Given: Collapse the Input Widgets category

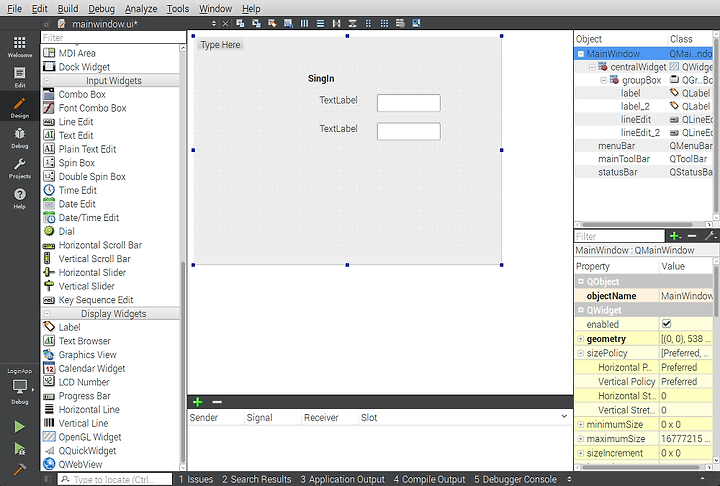Looking at the screenshot, I should [x=47, y=81].
